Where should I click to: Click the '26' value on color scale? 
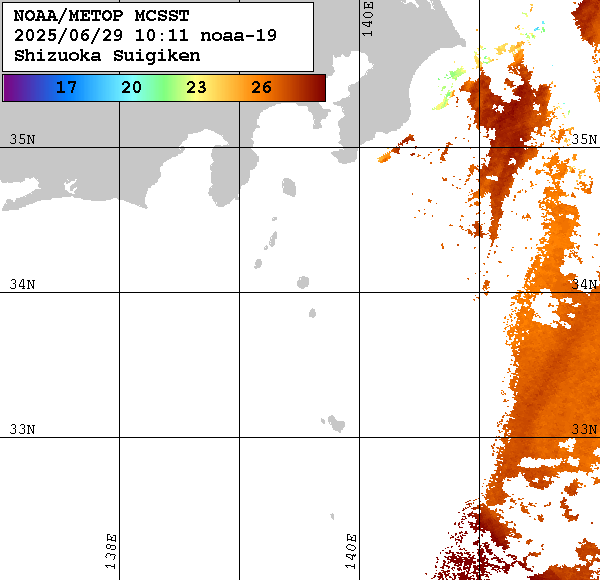[261, 88]
